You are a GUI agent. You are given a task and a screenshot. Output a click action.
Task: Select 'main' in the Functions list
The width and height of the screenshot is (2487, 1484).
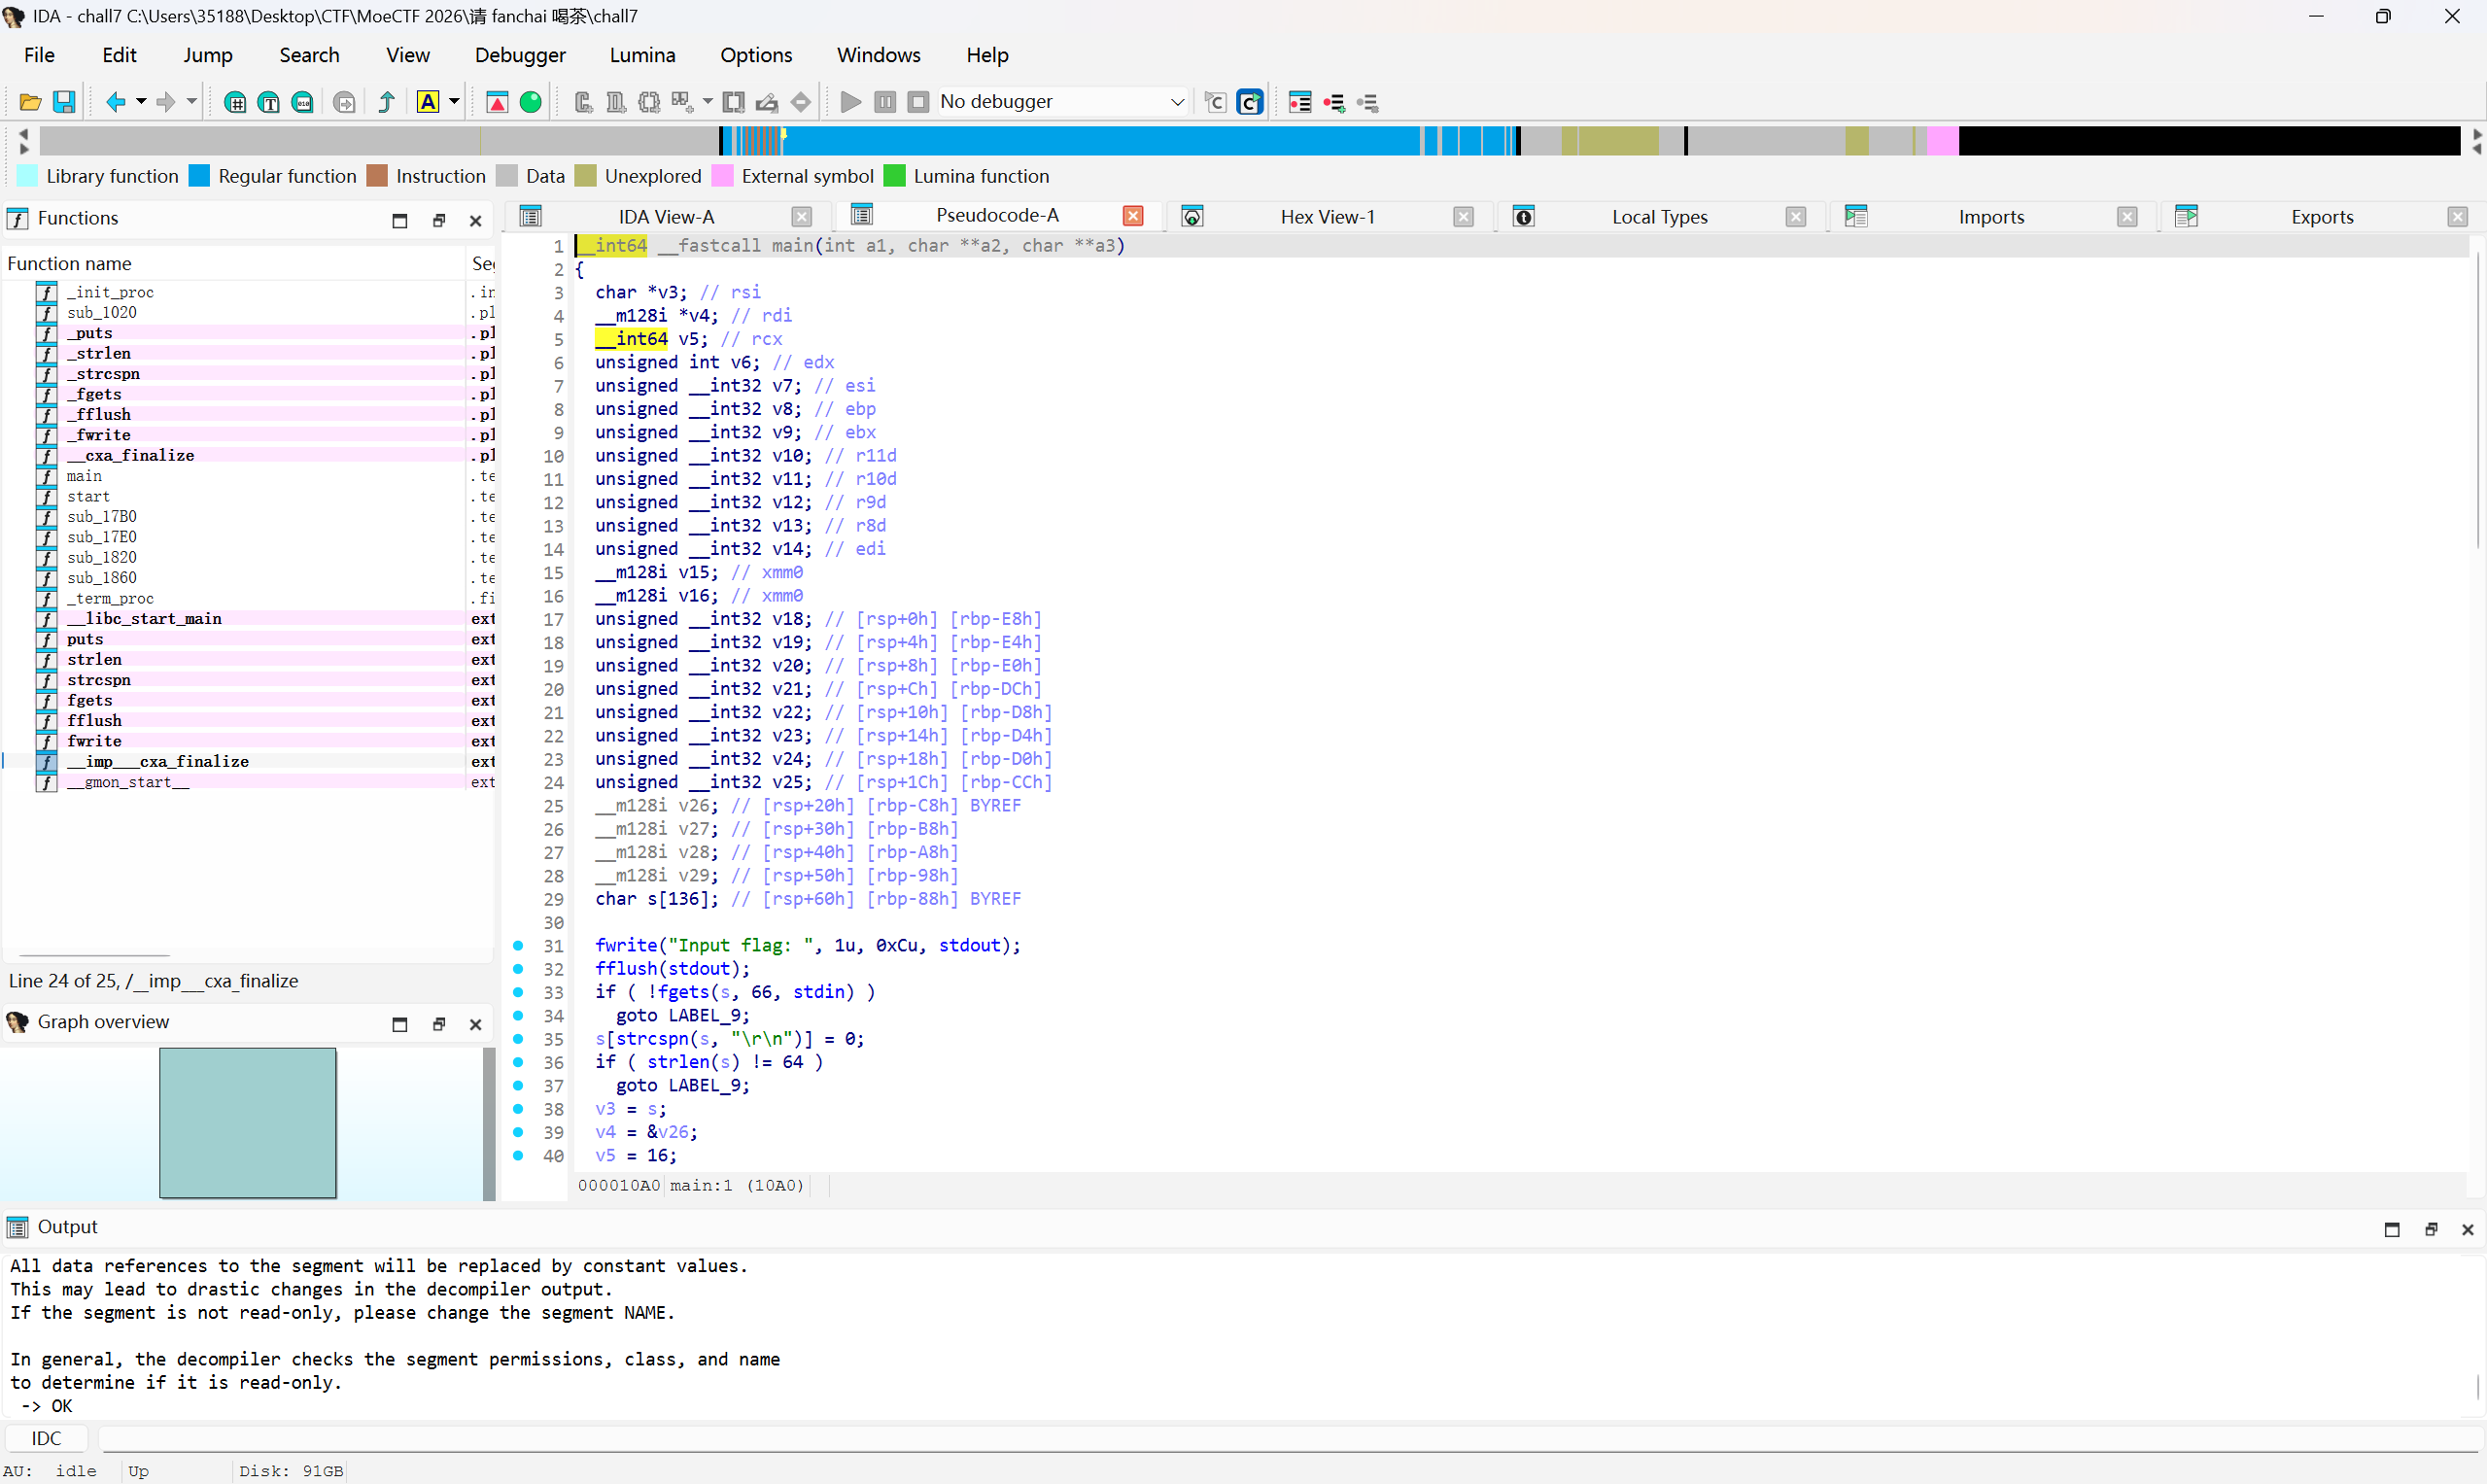point(84,476)
